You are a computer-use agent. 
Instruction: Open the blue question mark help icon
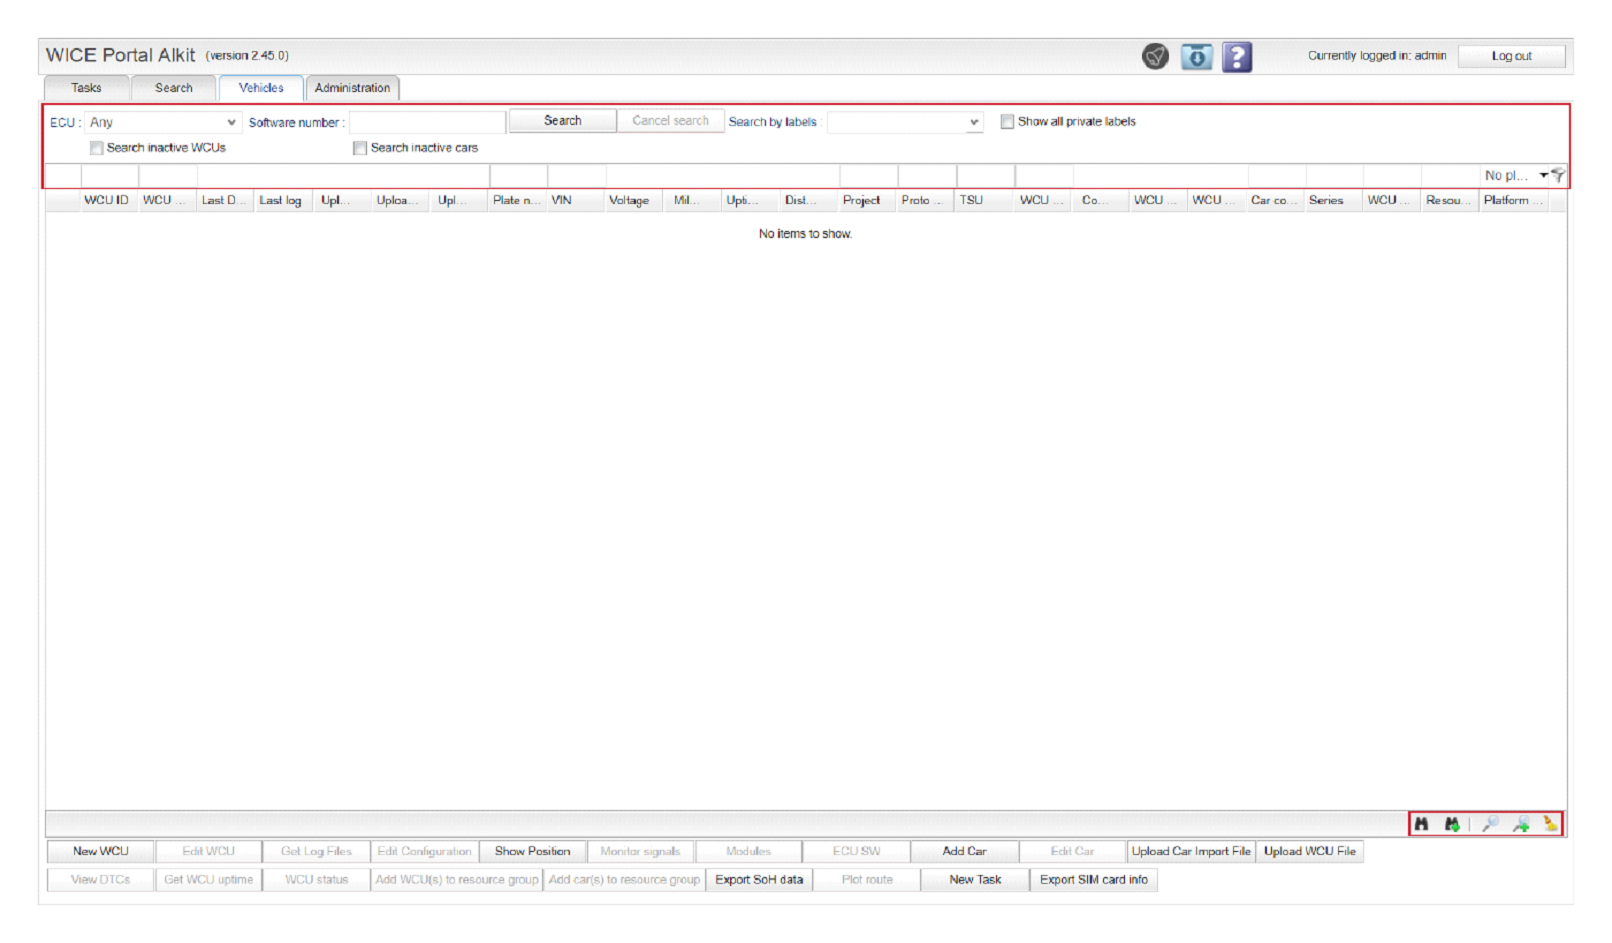[x=1237, y=57]
